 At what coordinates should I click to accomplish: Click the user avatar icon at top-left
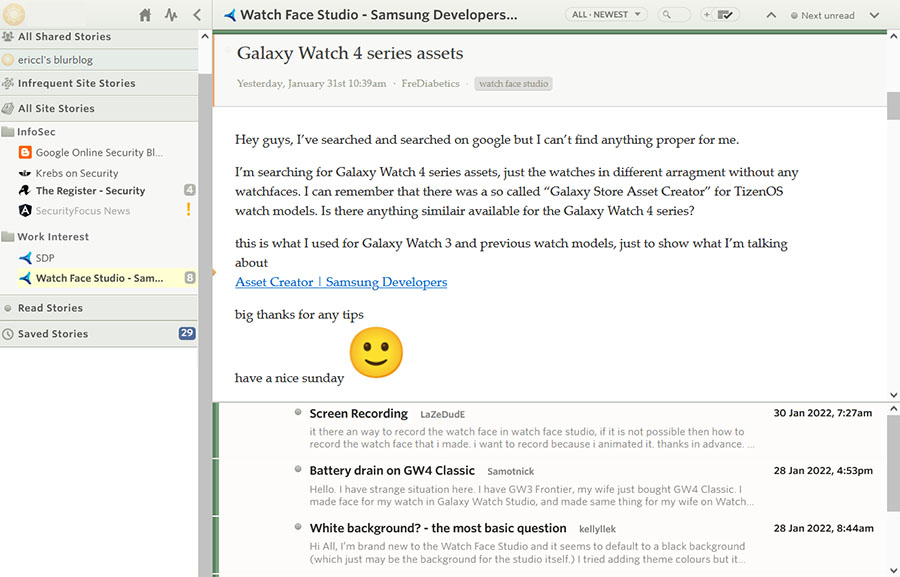coord(14,14)
